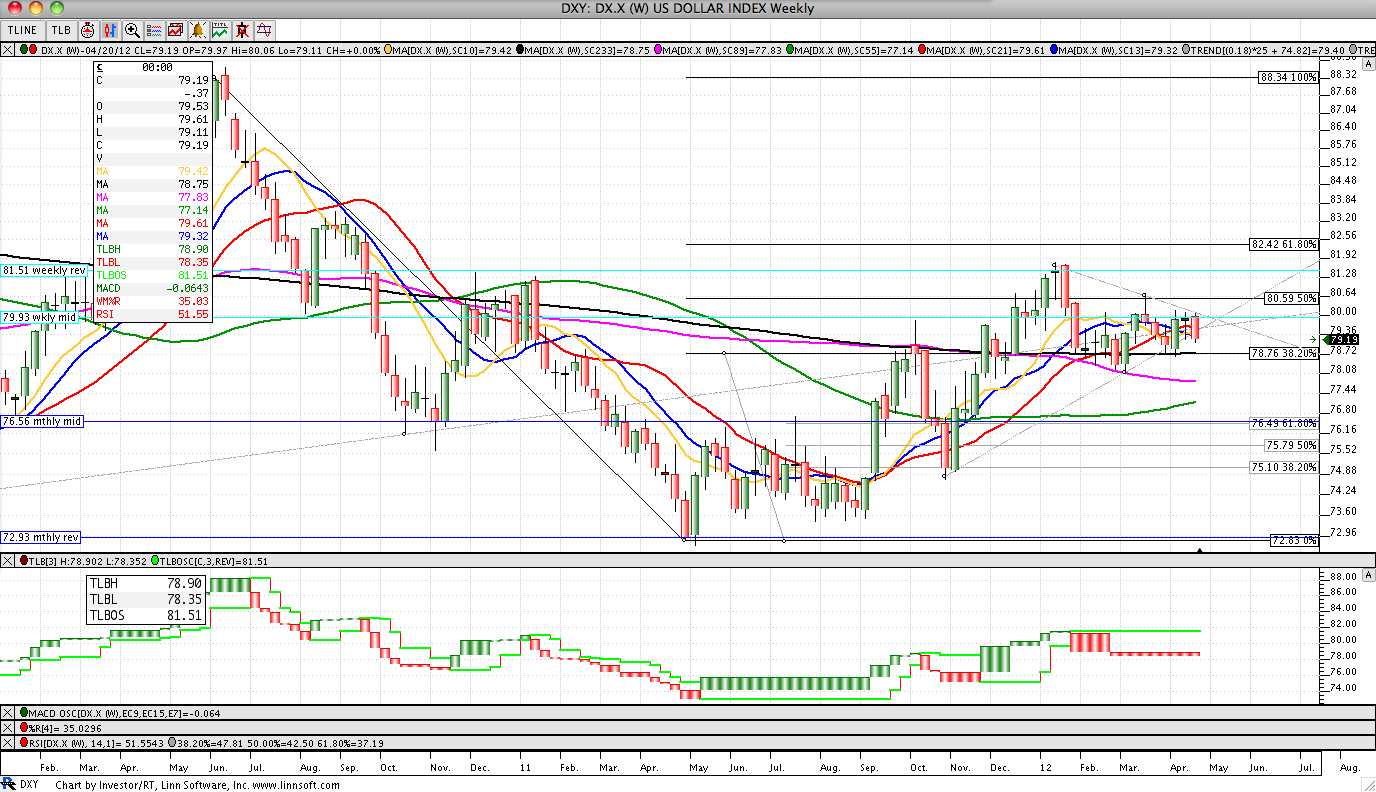Close the TLB pane X box

[x=8, y=561]
